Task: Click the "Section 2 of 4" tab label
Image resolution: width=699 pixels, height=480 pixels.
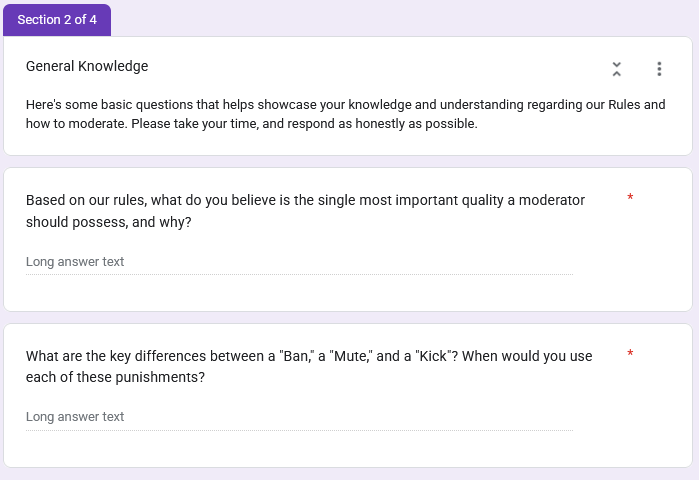Action: point(57,20)
